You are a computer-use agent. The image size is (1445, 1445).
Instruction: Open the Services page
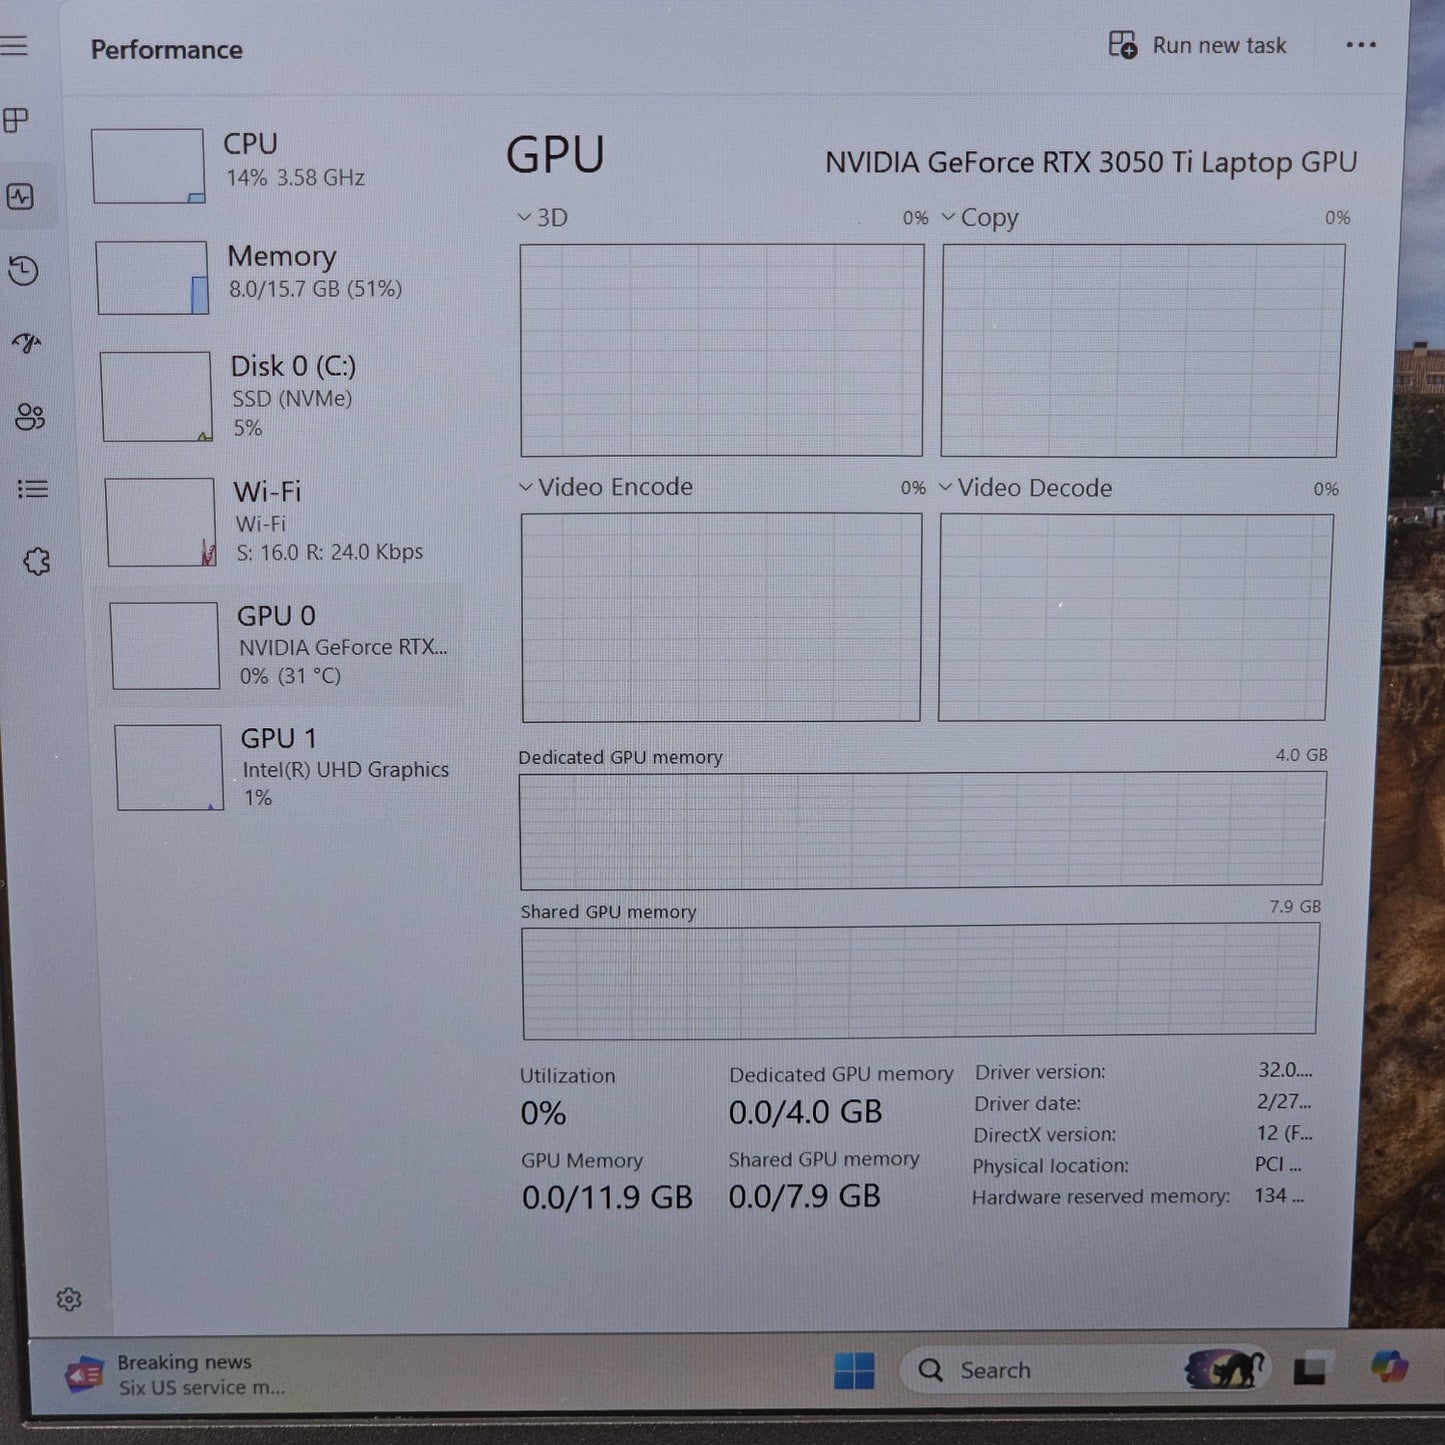pos(36,563)
